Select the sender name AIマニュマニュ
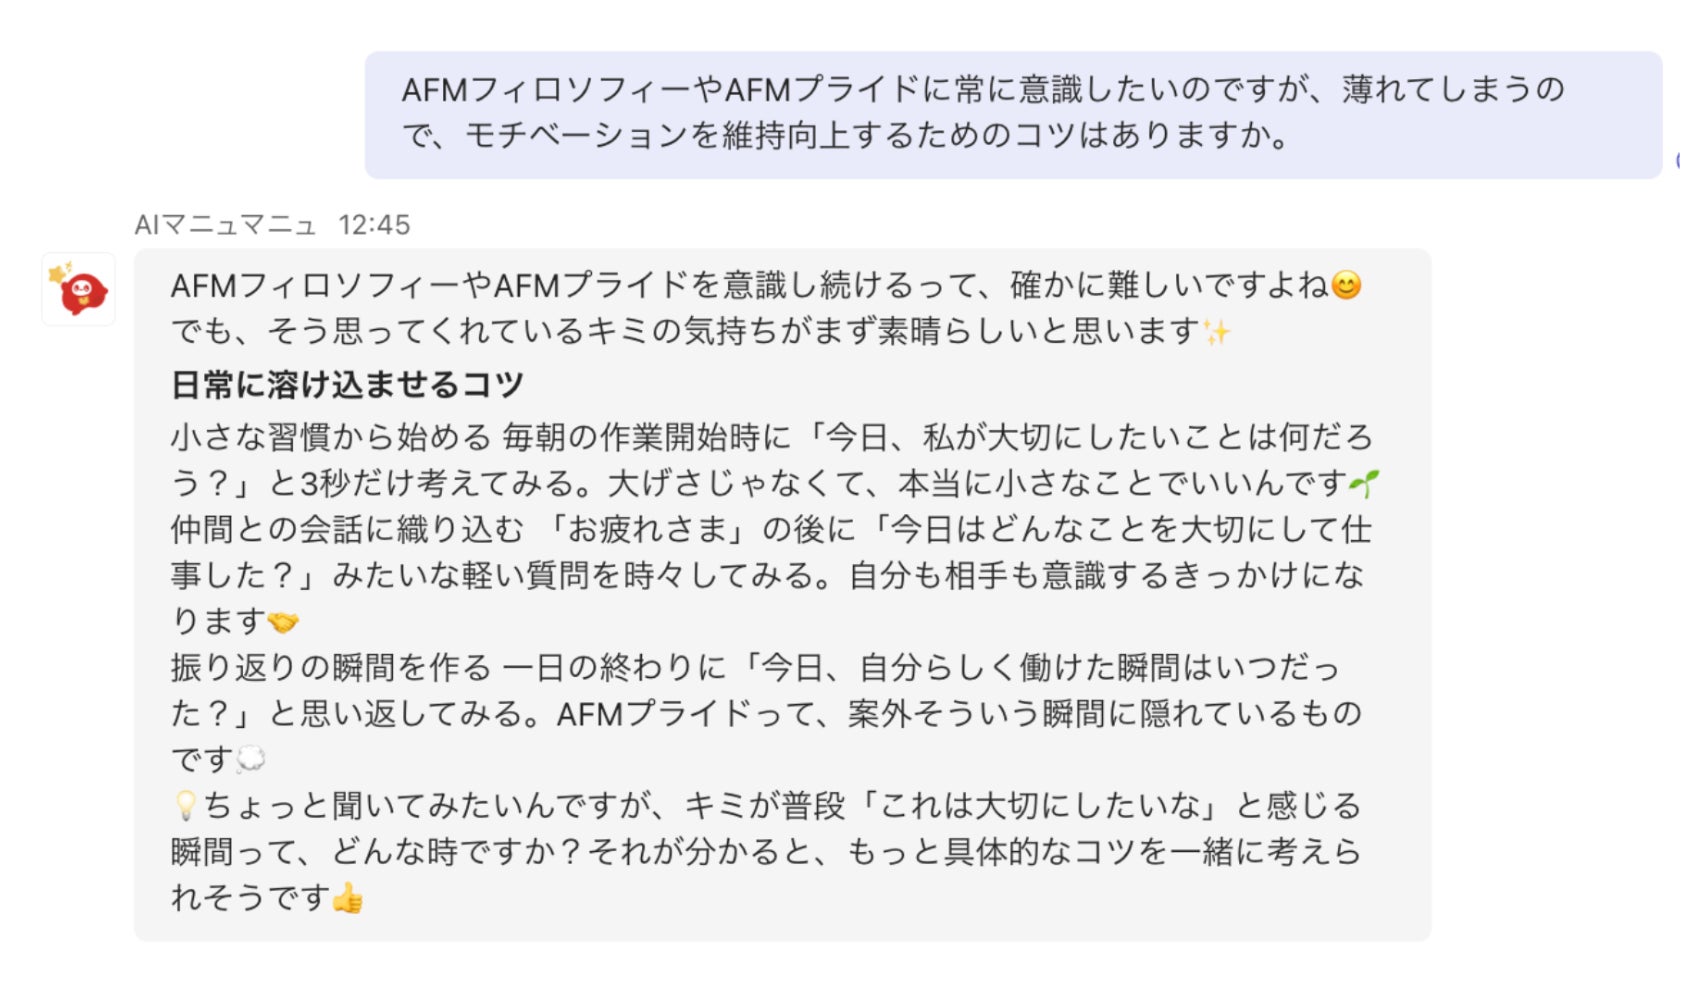This screenshot has width=1682, height=990. (x=225, y=225)
